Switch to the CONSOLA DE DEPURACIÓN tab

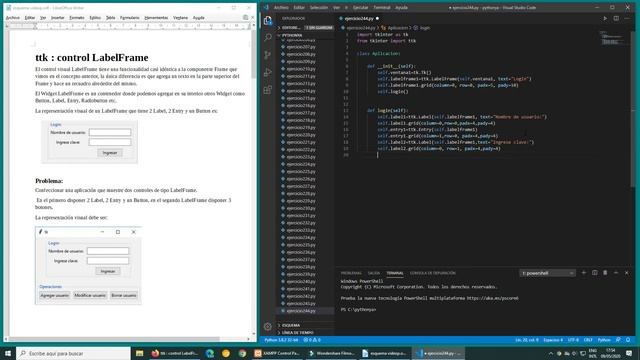(x=433, y=273)
